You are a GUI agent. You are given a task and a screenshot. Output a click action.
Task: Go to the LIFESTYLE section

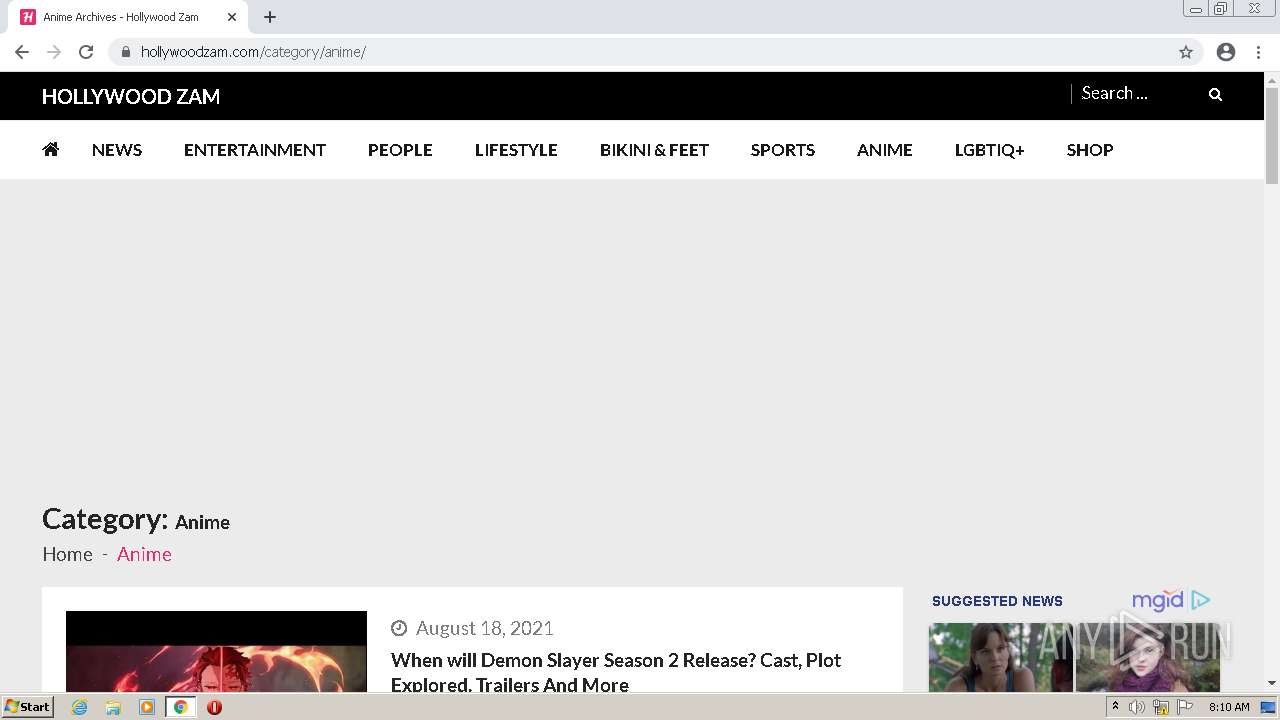(x=516, y=150)
